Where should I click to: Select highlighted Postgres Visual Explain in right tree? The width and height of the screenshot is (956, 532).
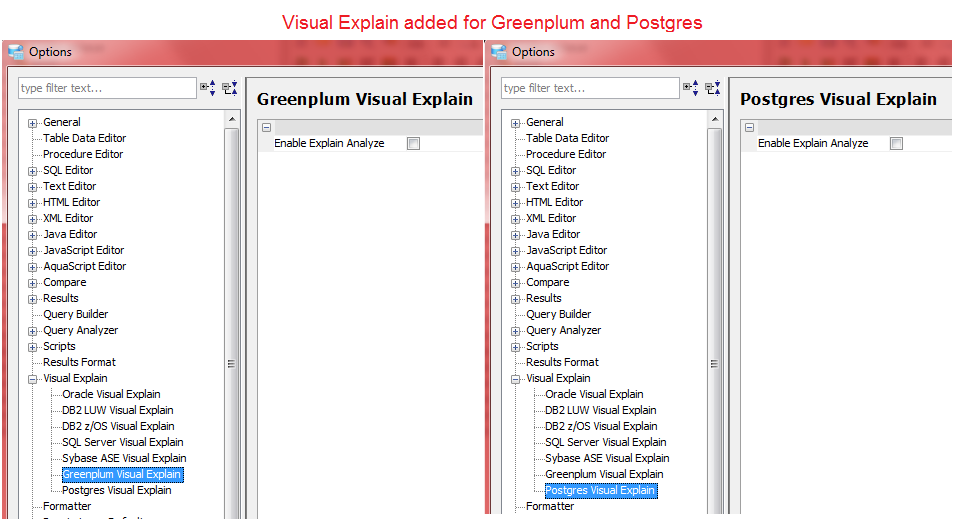(601, 491)
